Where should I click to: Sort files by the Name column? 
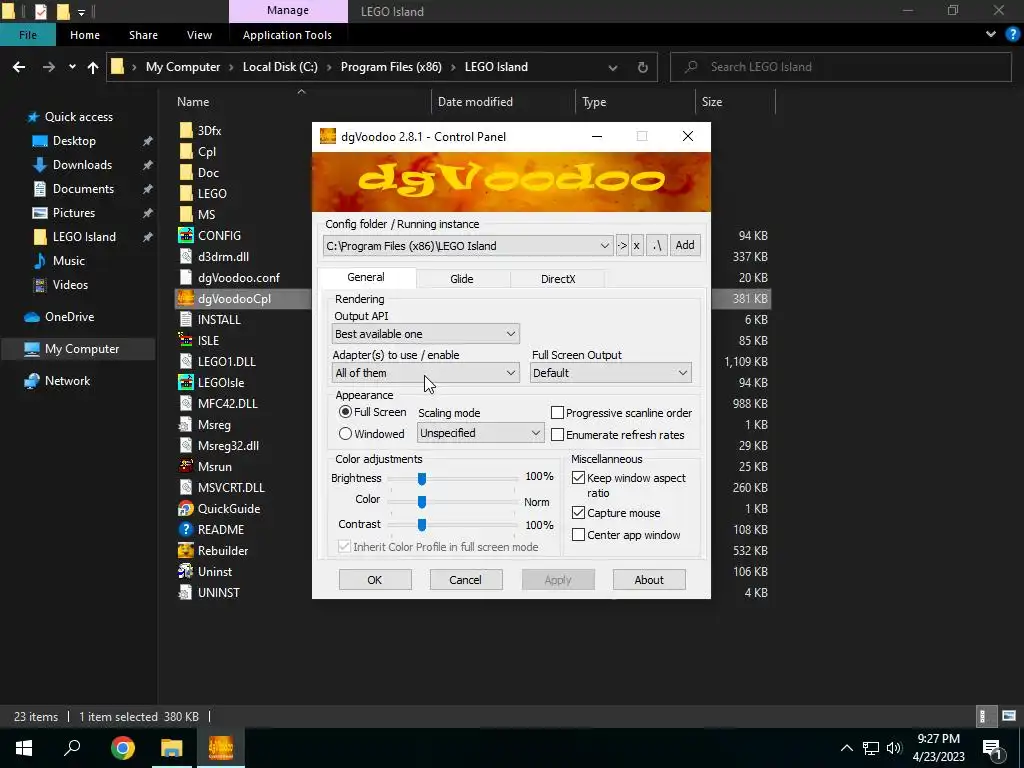coord(193,102)
